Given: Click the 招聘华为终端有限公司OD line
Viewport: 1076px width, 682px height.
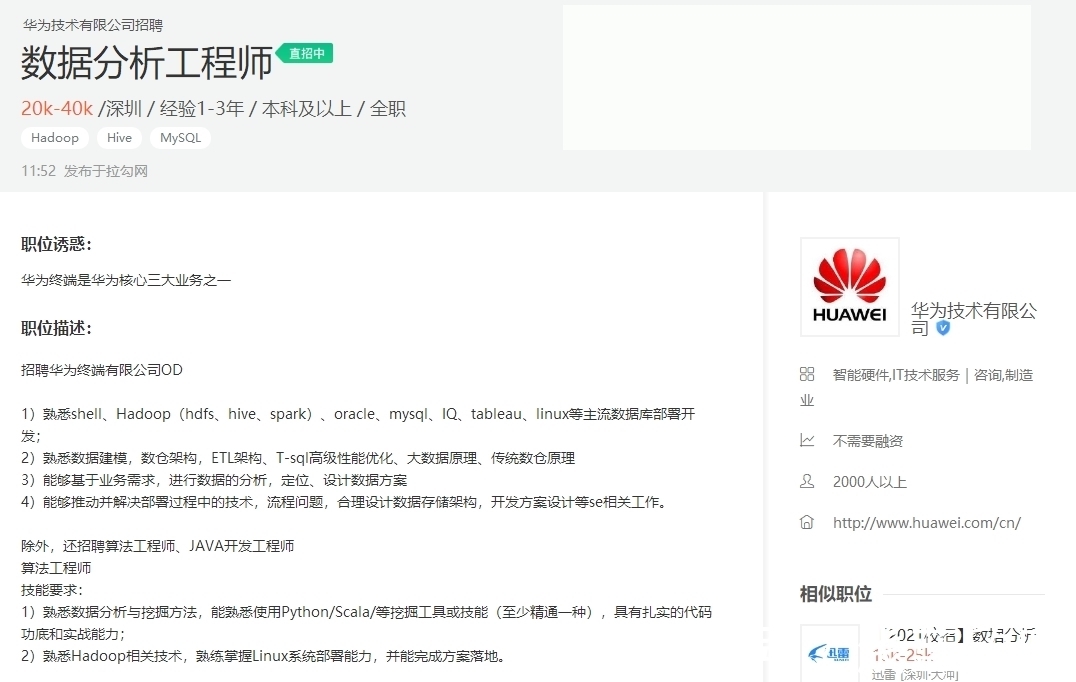Looking at the screenshot, I should click(x=102, y=370).
